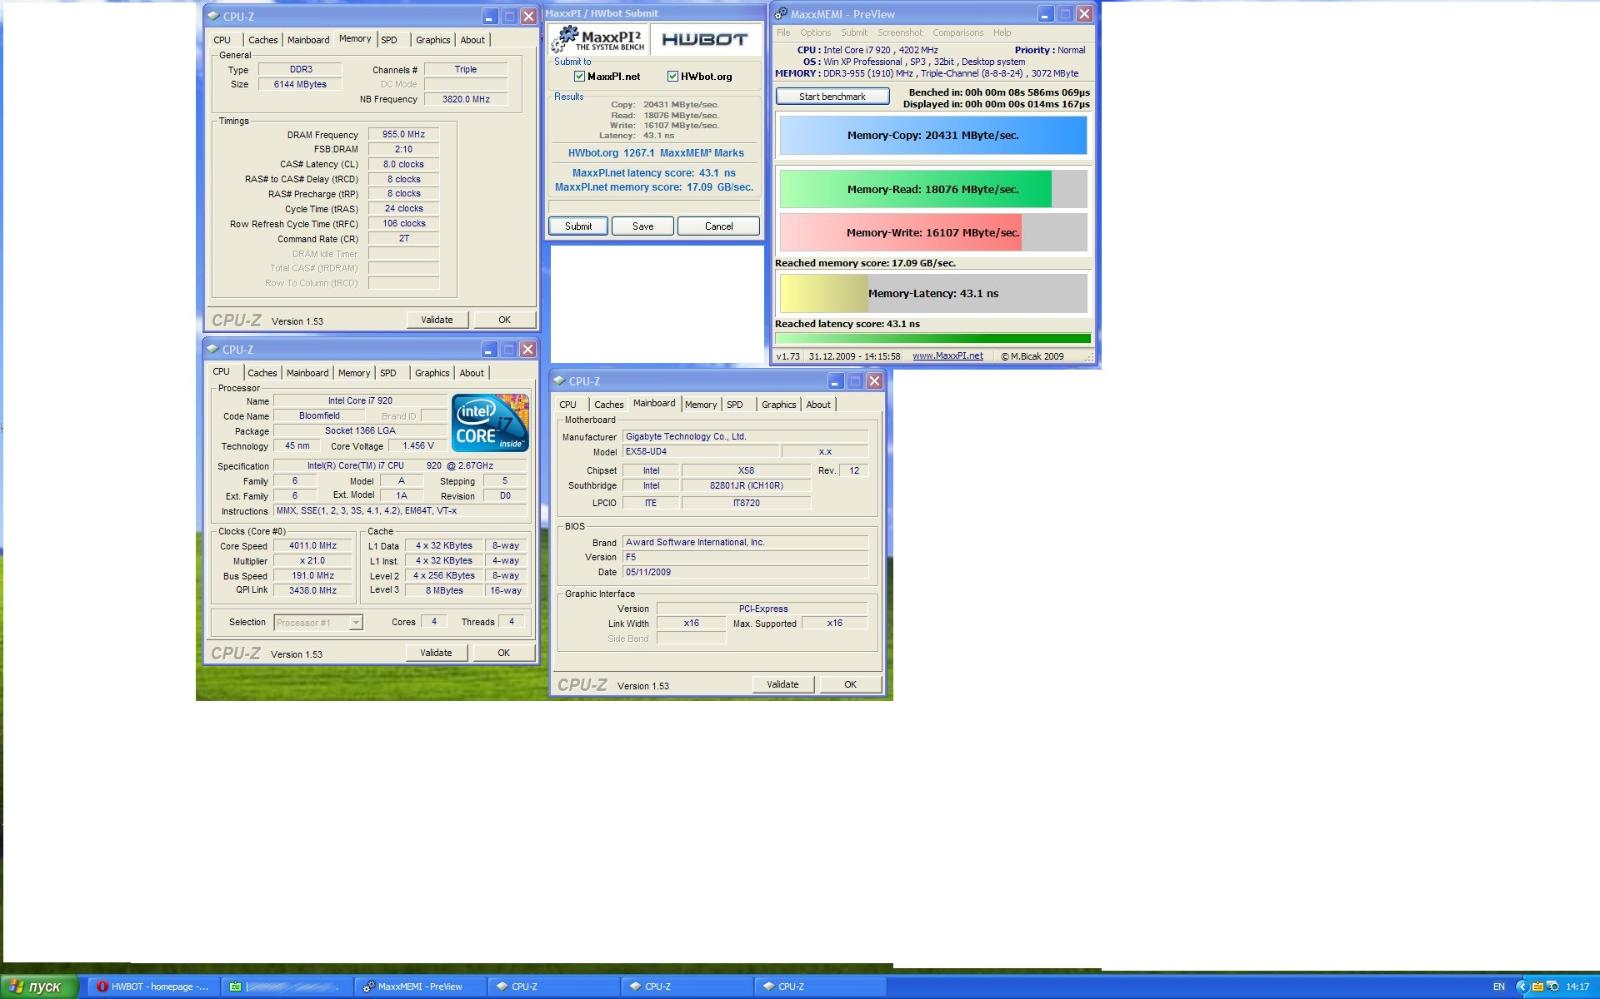The height and width of the screenshot is (999, 1600).
Task: Click the green Memory-Read result bar
Action: tap(933, 189)
